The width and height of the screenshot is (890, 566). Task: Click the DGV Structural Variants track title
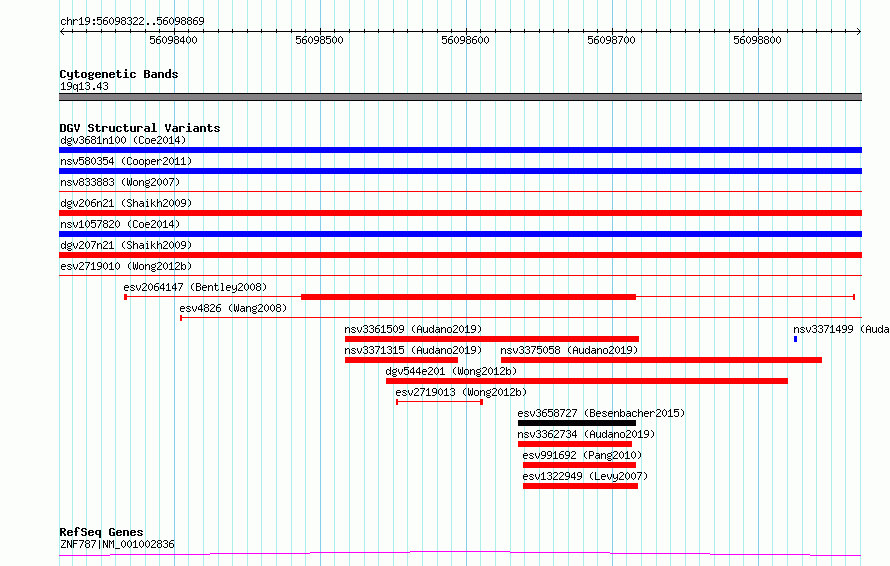coord(140,128)
